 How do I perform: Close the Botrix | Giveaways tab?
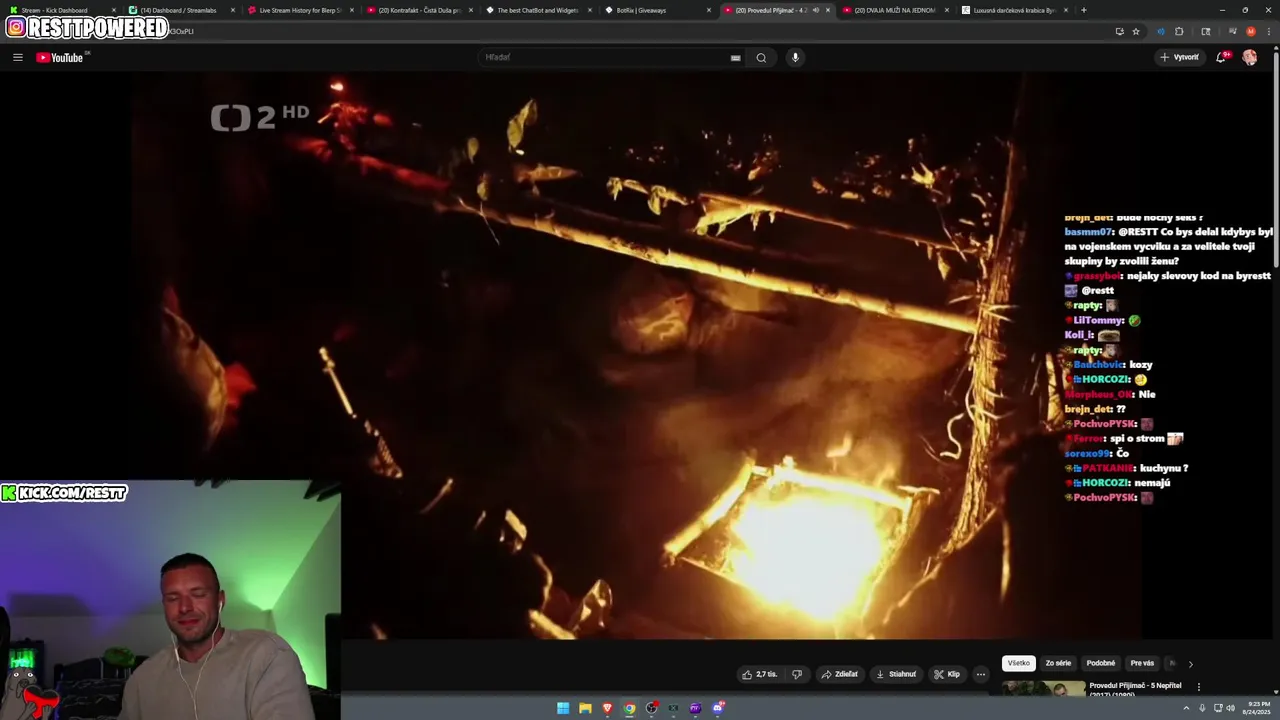(x=709, y=10)
